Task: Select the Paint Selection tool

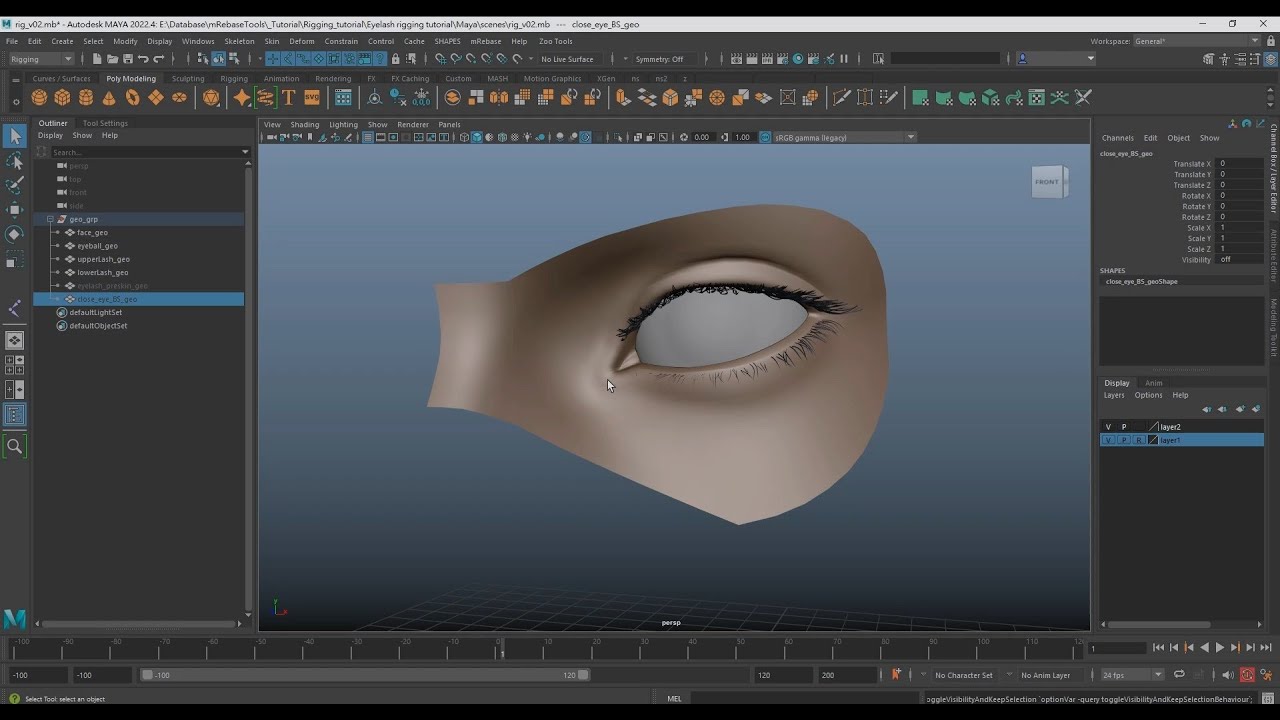Action: pyautogui.click(x=15, y=185)
